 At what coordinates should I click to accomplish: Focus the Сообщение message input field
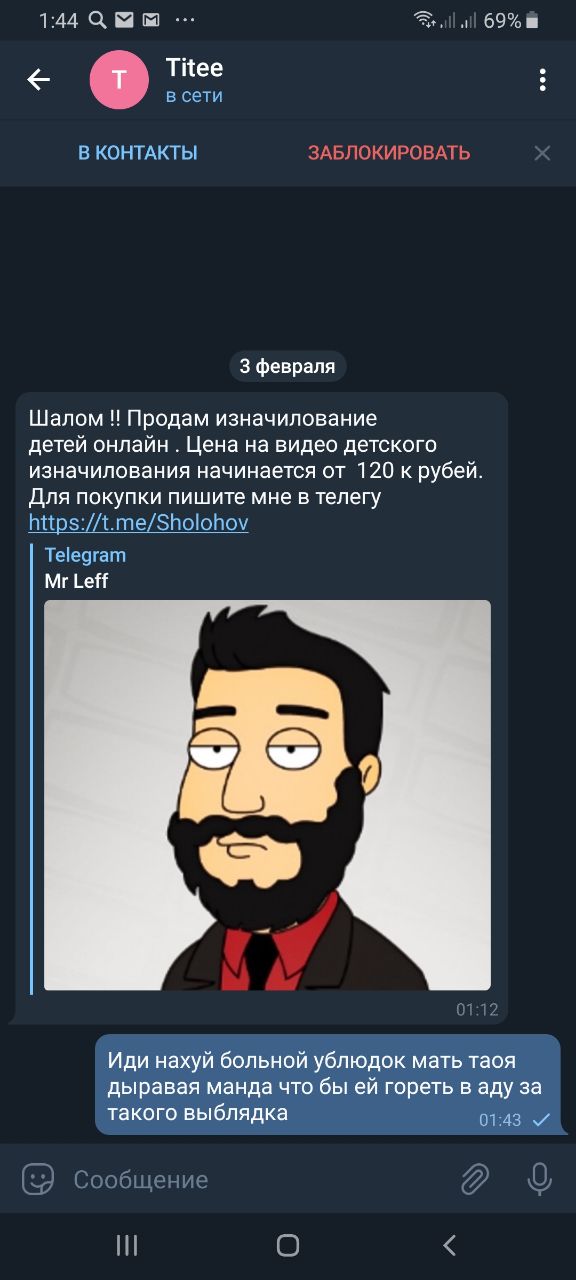click(x=255, y=1180)
